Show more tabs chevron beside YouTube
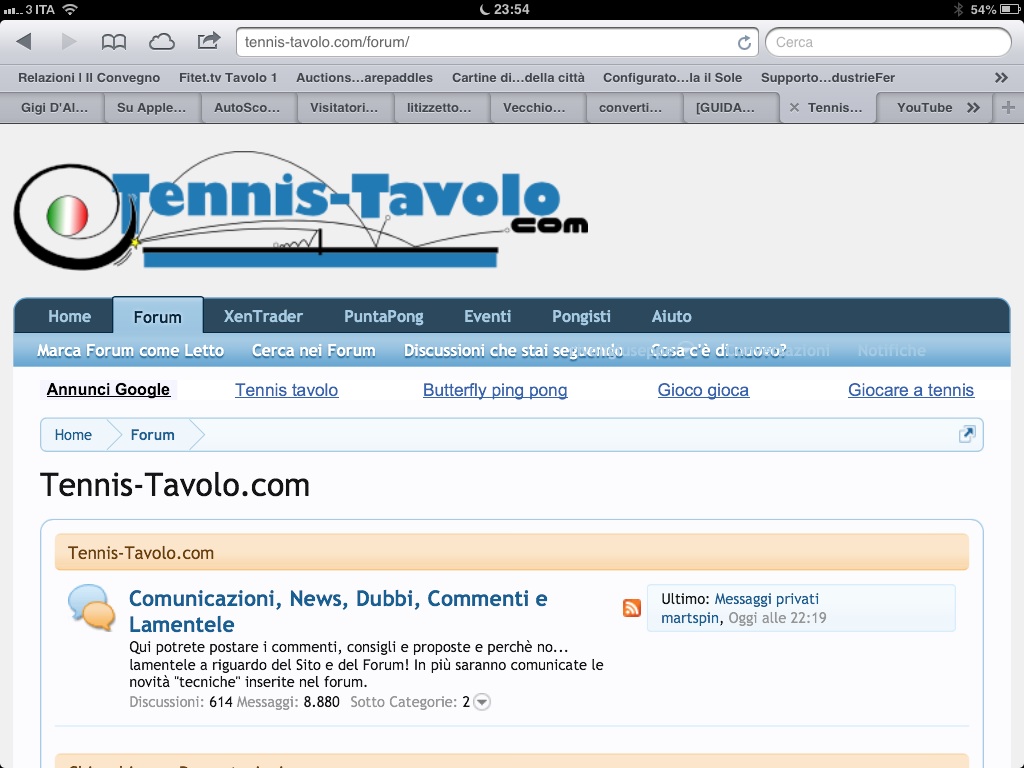The width and height of the screenshot is (1024, 768). [x=973, y=108]
